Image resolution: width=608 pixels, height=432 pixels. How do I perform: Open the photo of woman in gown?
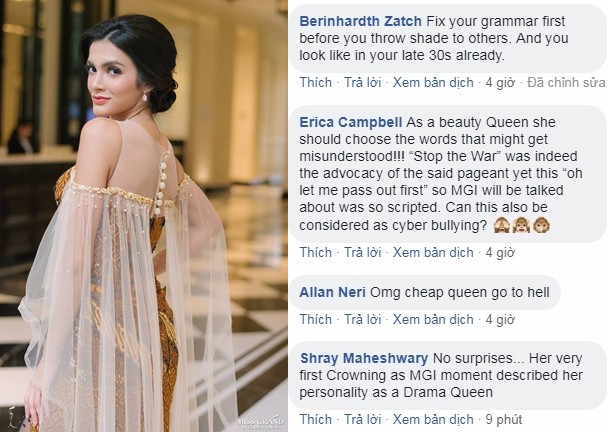pos(144,216)
